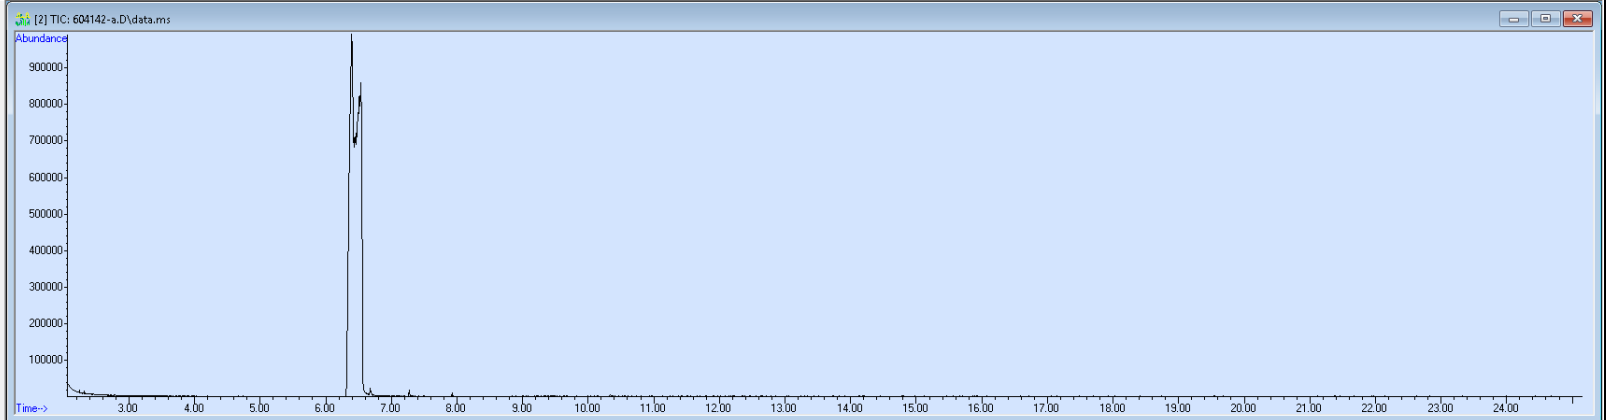Click the 100000 abundance tick label
The width and height of the screenshot is (1606, 420).
[46, 360]
